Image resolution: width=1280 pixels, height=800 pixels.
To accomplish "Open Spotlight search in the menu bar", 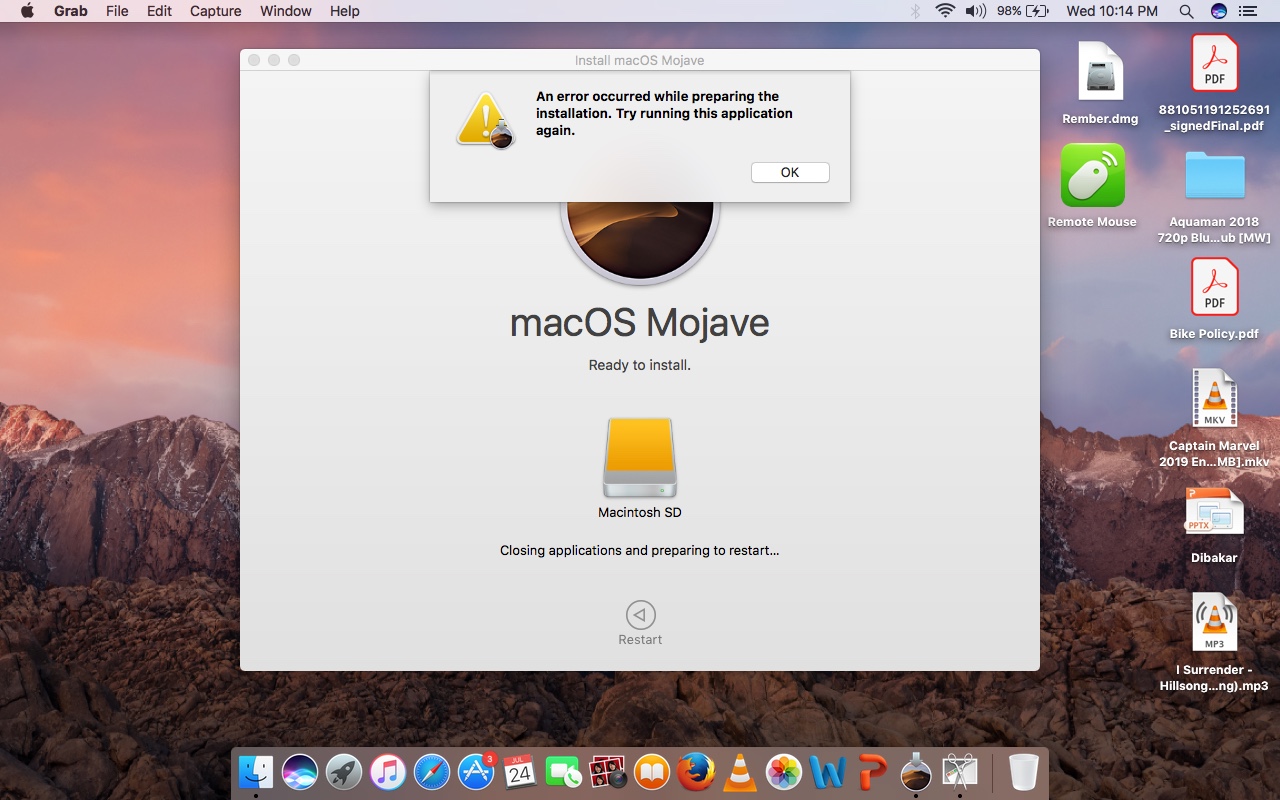I will 1186,11.
